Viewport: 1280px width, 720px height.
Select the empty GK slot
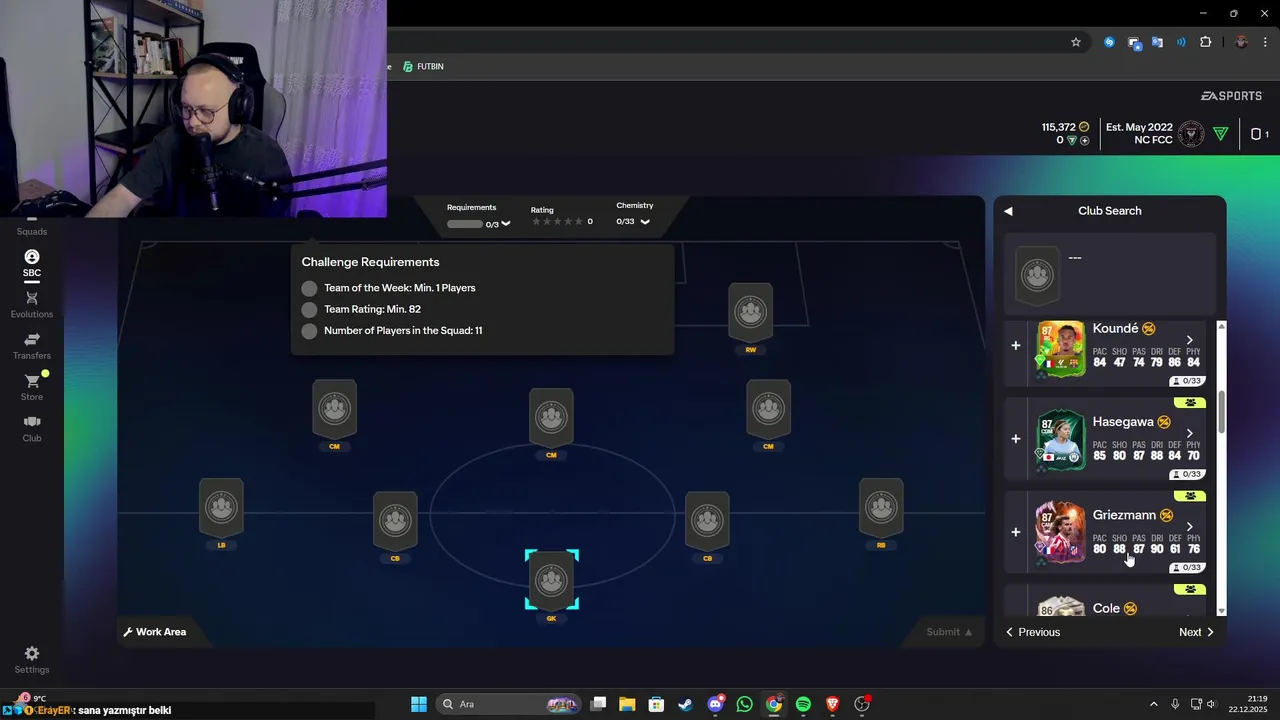[x=551, y=580]
